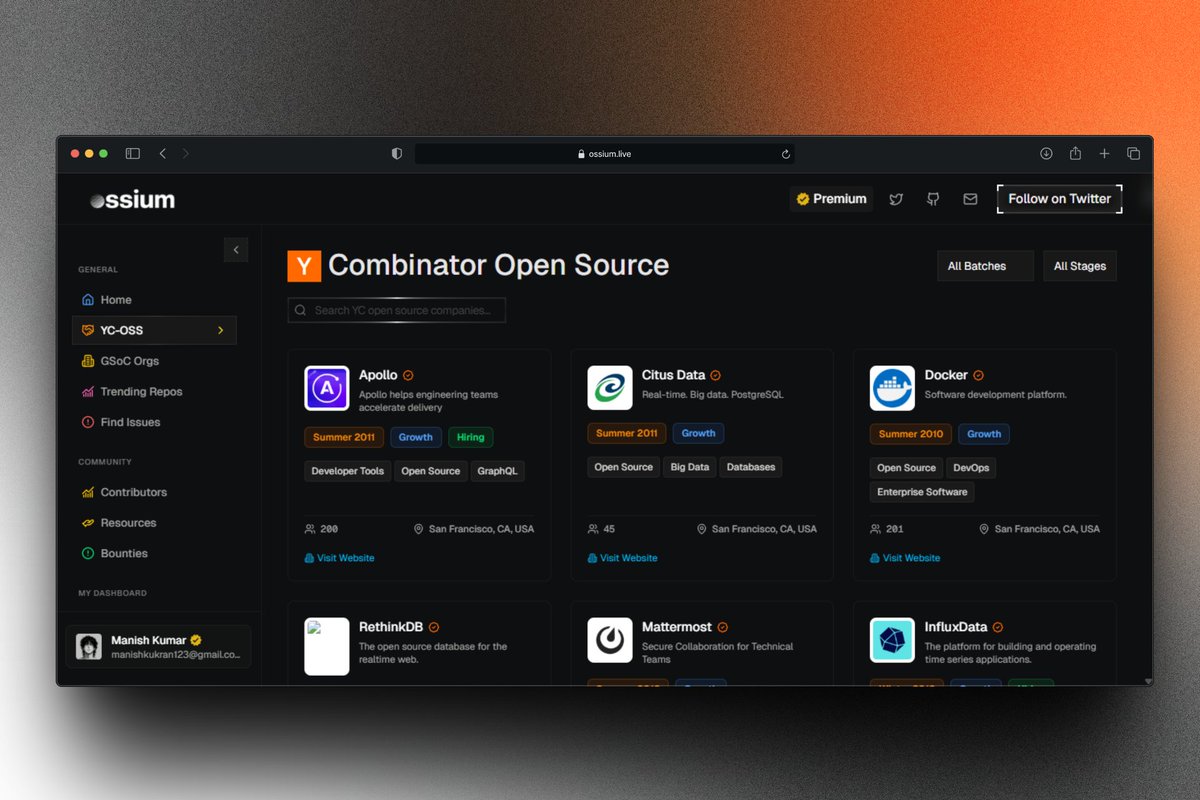This screenshot has height=800, width=1200.
Task: Visit Website link on Apollo card
Action: (x=339, y=558)
